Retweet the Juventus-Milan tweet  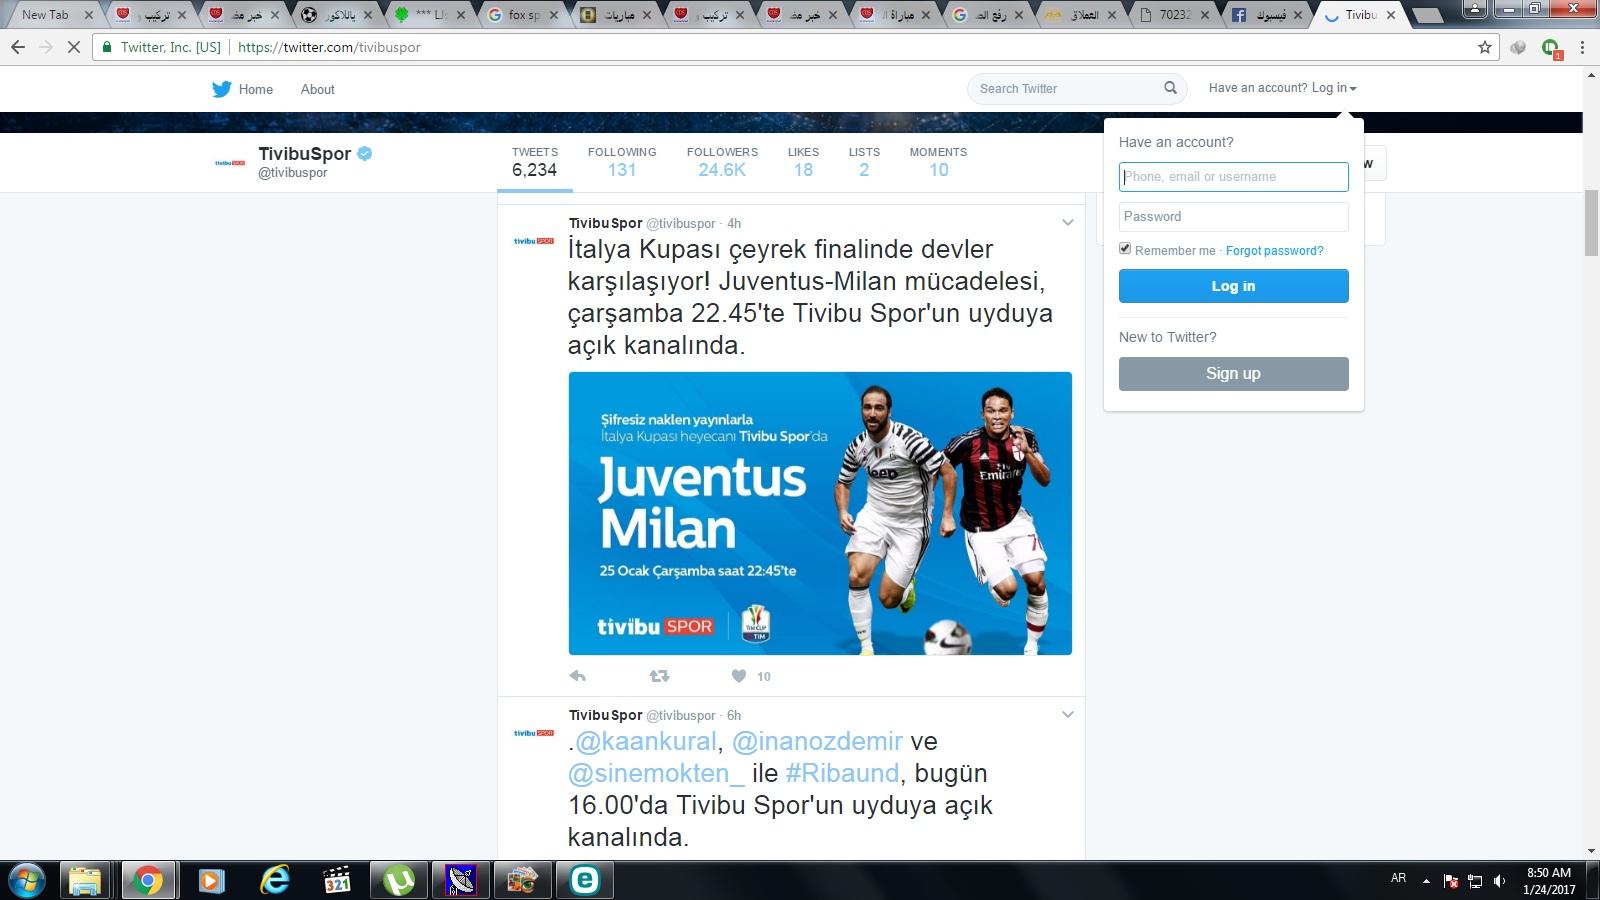point(659,676)
